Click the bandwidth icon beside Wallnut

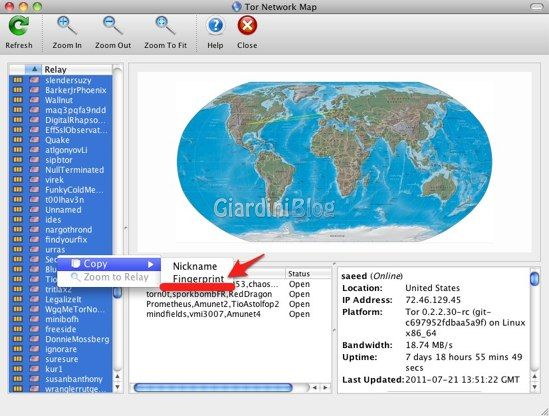(18, 100)
